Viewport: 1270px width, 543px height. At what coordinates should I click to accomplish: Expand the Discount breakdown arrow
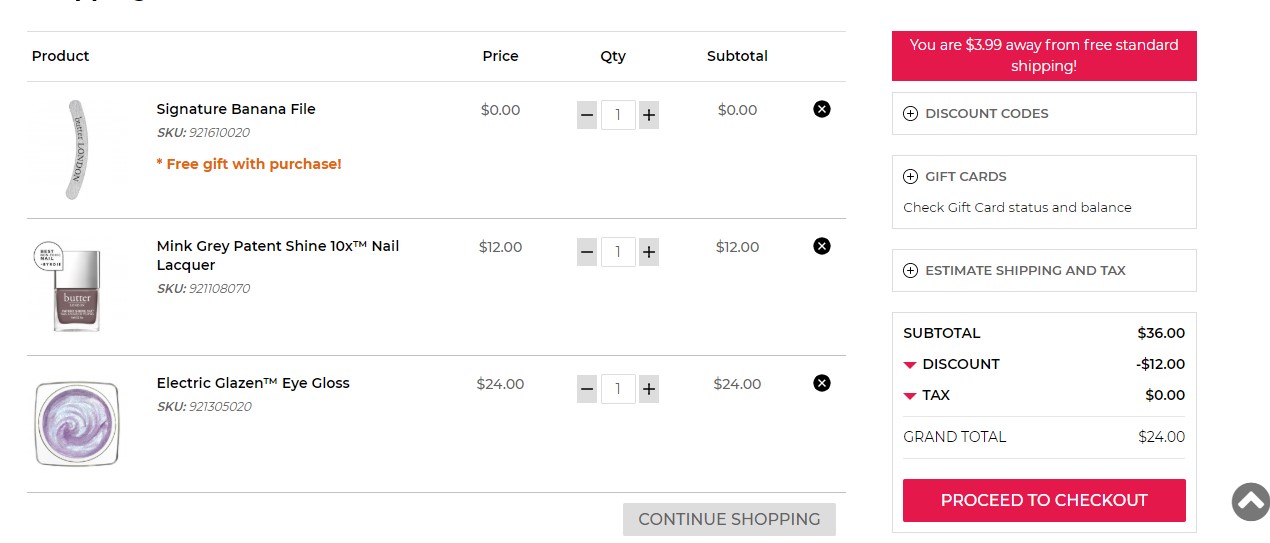tap(910, 365)
